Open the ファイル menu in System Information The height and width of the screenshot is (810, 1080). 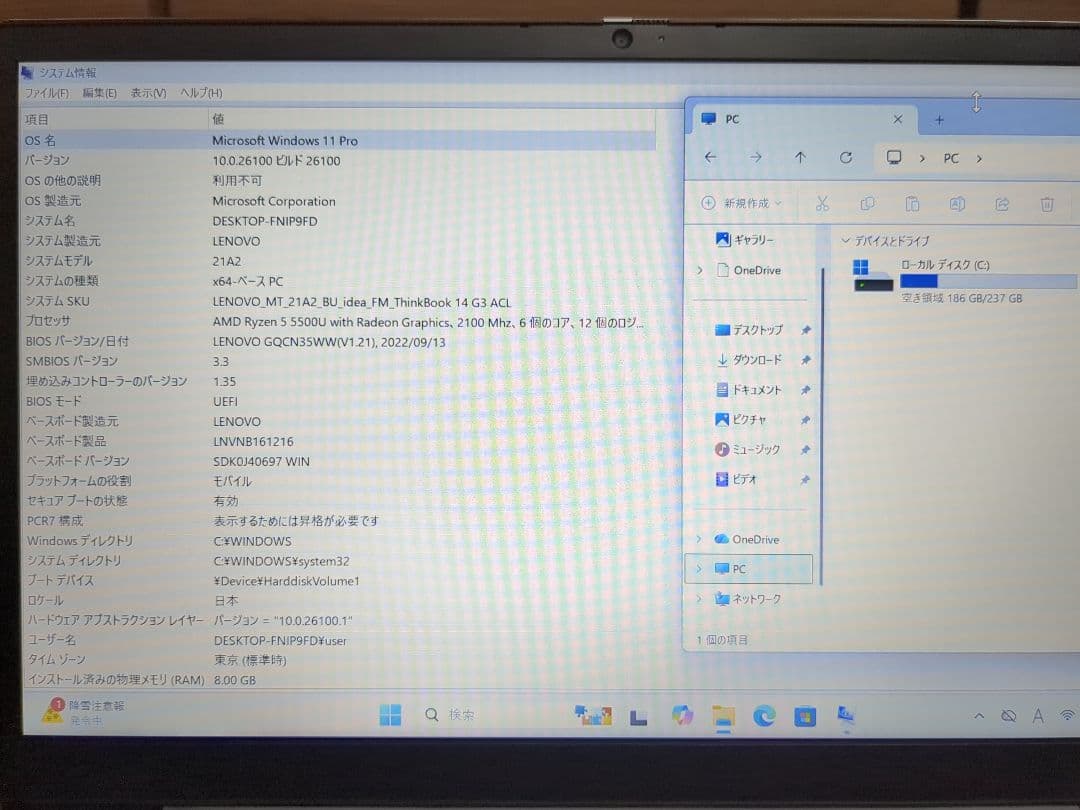click(48, 92)
